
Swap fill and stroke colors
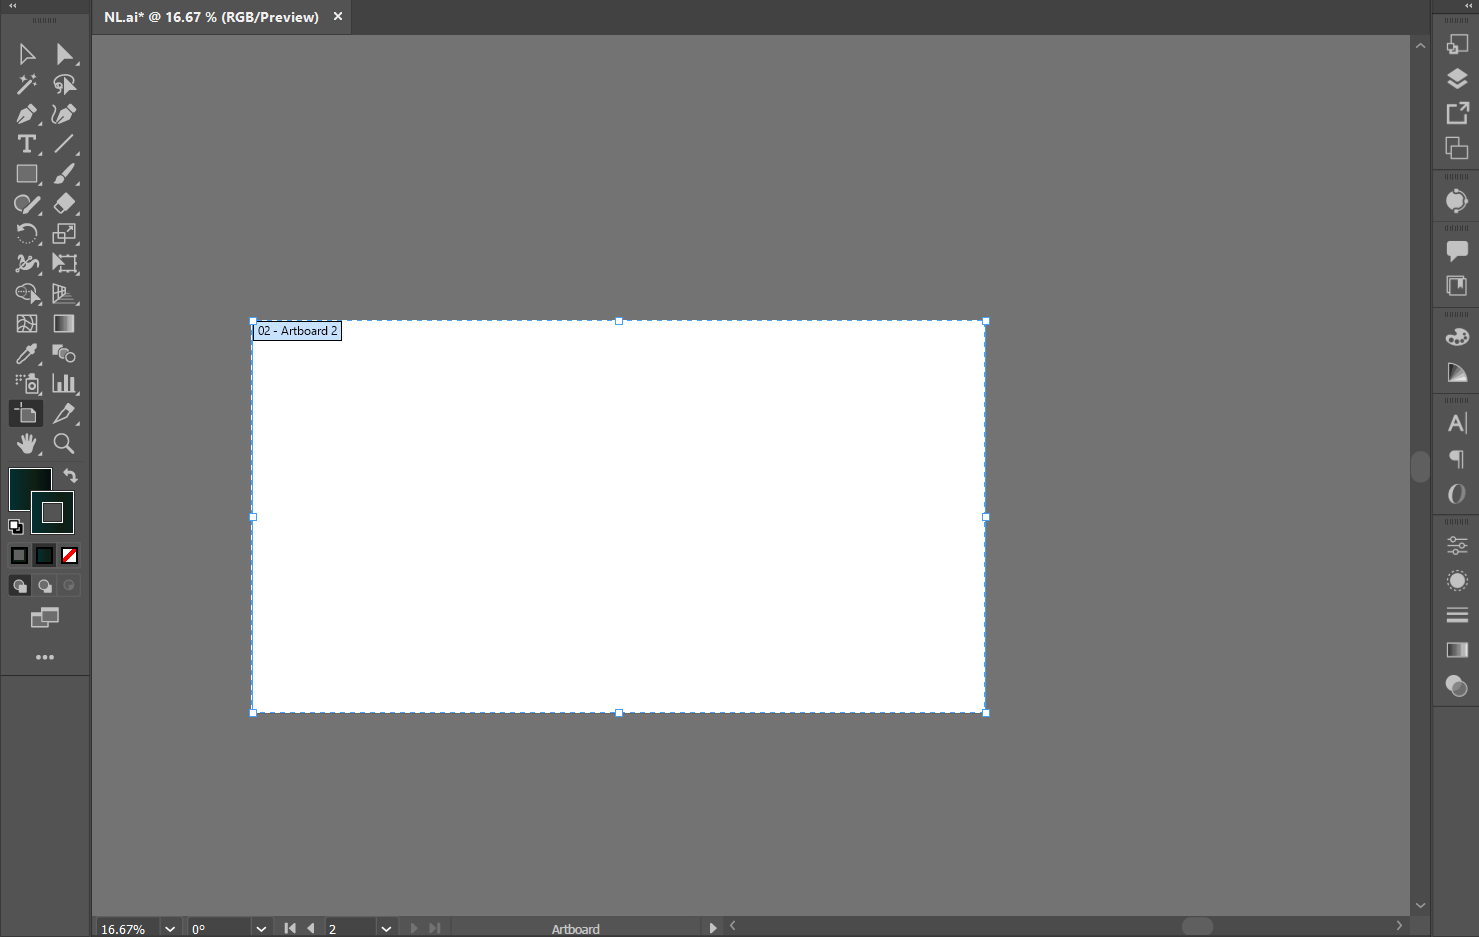click(70, 476)
